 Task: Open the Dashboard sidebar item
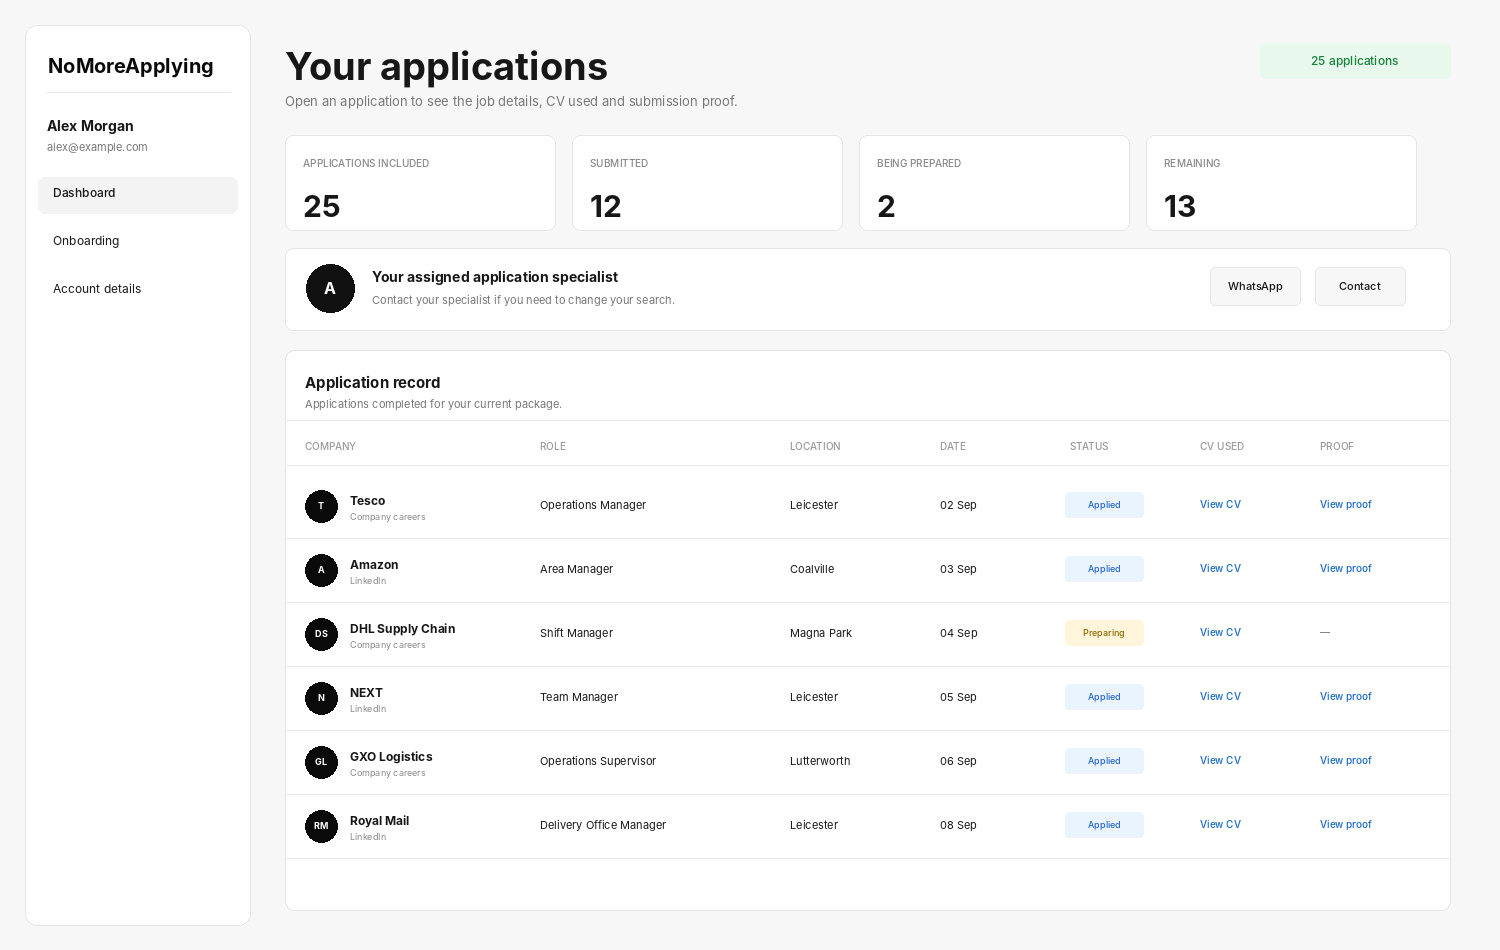pos(138,194)
